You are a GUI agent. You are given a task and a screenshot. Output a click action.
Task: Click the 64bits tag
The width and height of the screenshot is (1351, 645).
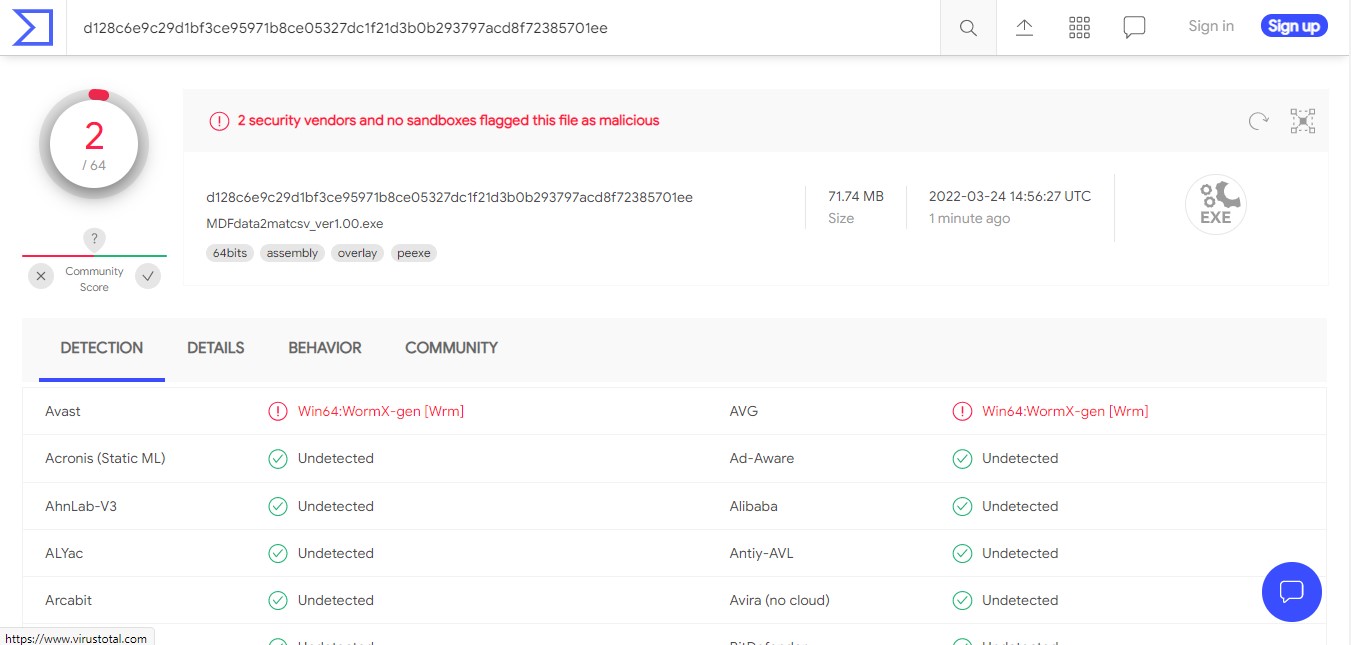[x=230, y=253]
